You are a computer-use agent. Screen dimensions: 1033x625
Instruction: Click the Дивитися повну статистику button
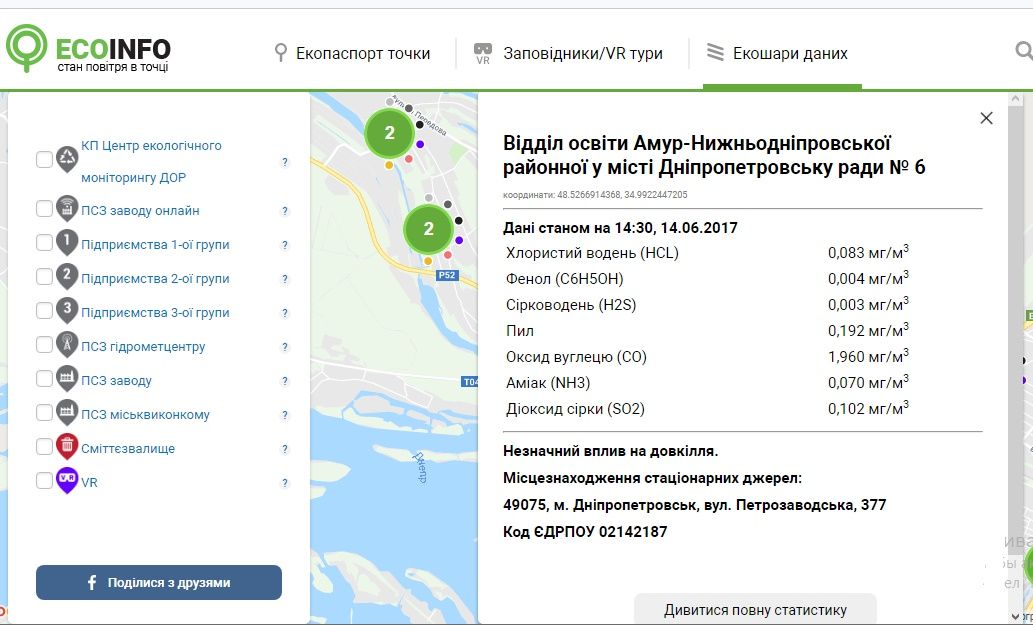(x=754, y=610)
